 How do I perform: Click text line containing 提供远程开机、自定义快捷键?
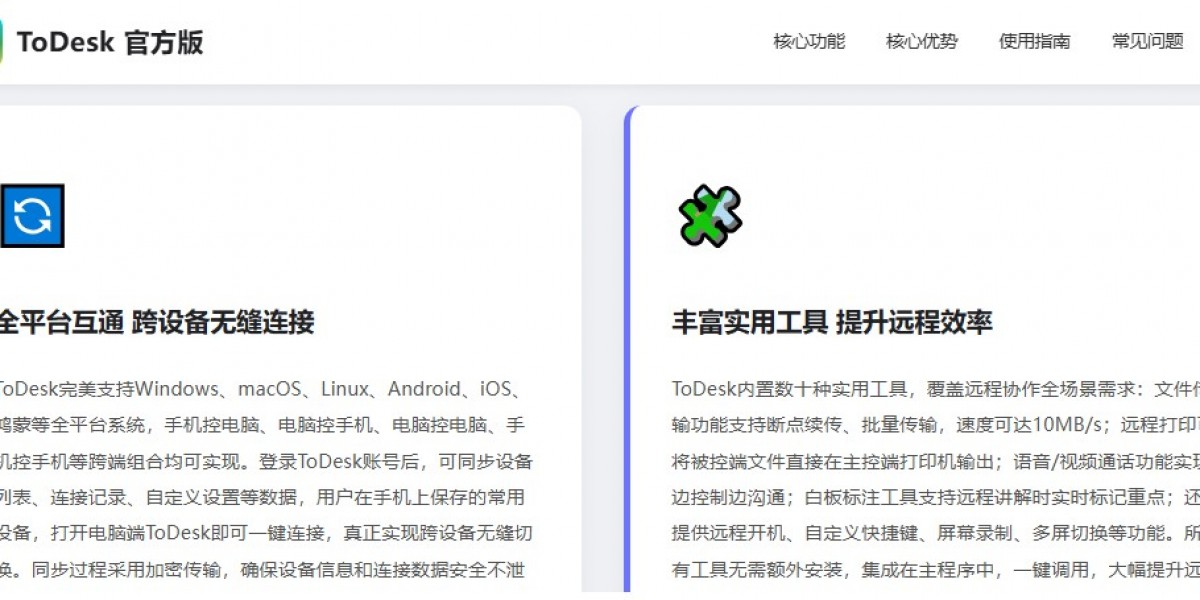click(x=936, y=533)
